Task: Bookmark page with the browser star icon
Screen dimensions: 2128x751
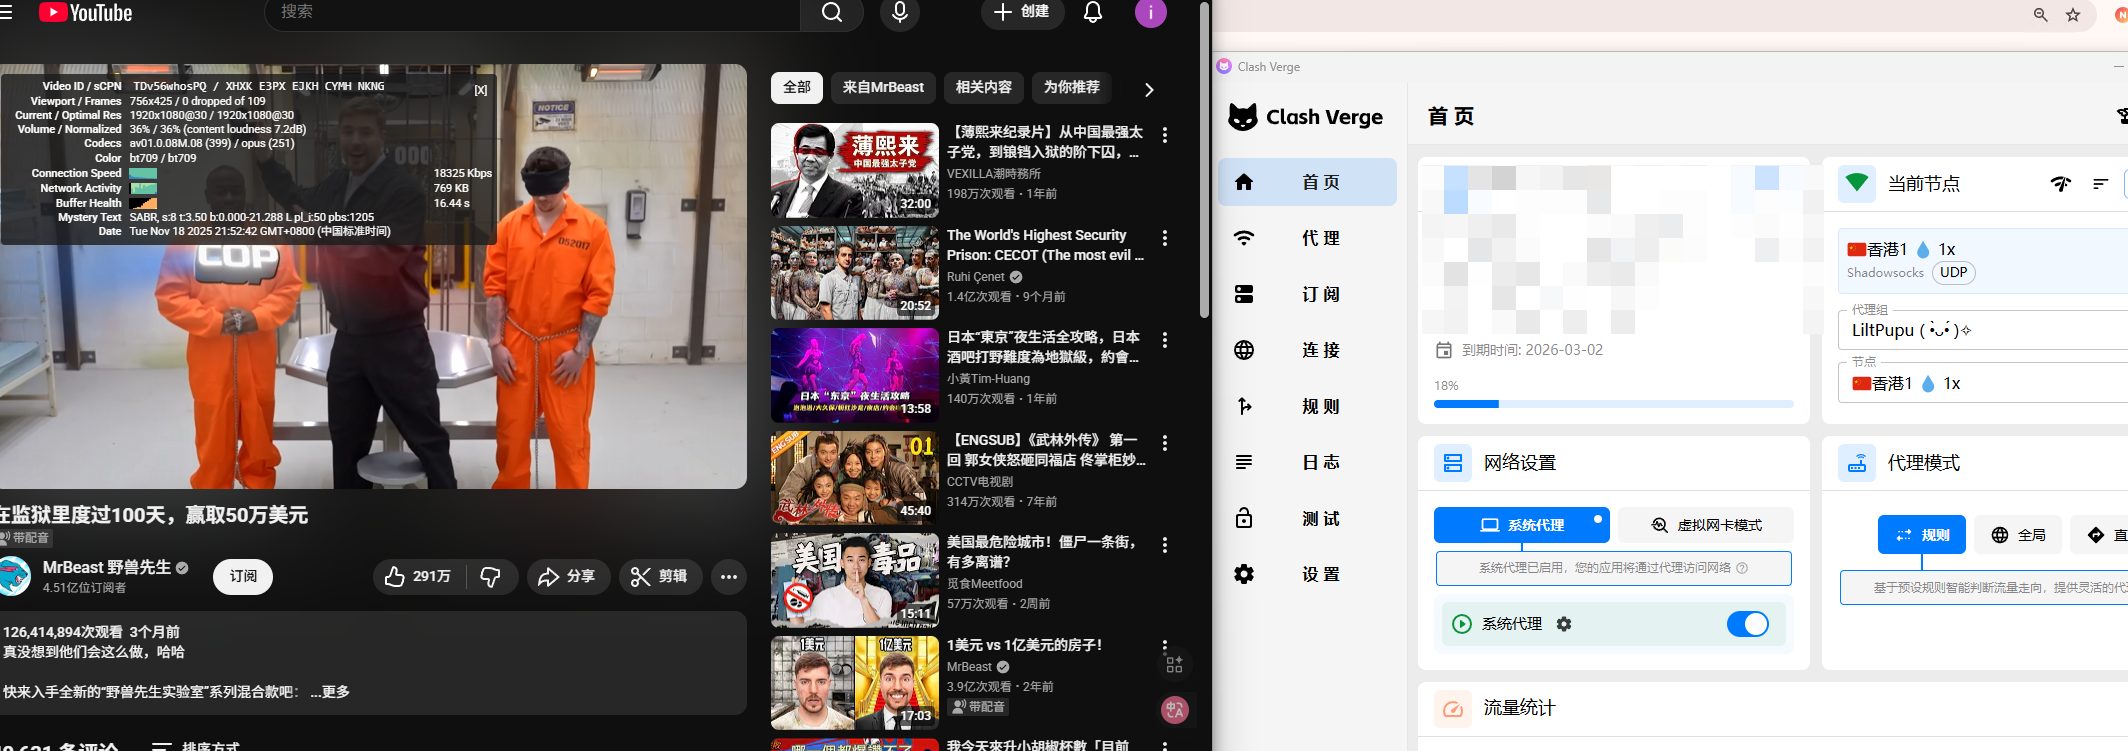Action: (x=2073, y=15)
